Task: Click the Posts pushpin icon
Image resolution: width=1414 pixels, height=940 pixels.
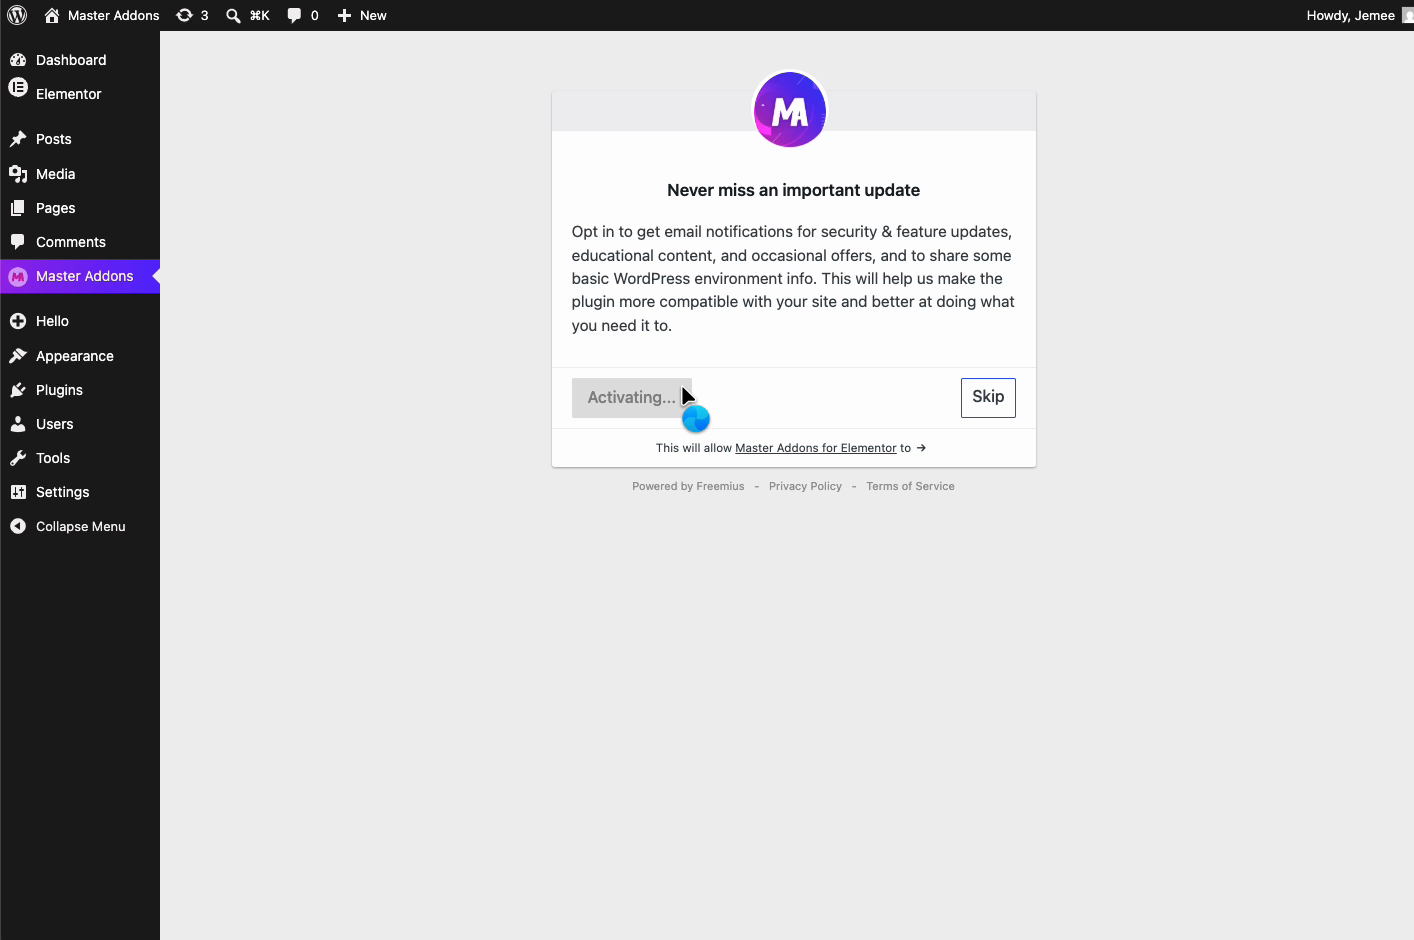Action: coord(18,139)
